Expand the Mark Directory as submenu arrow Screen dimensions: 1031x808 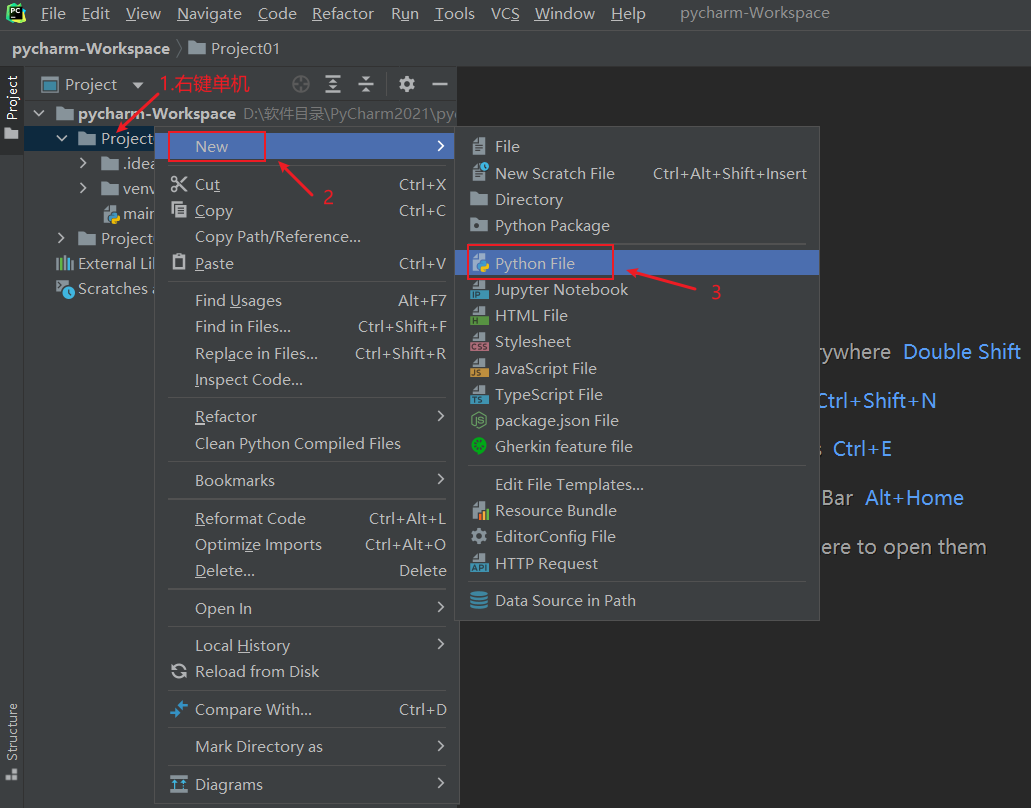tap(441, 746)
